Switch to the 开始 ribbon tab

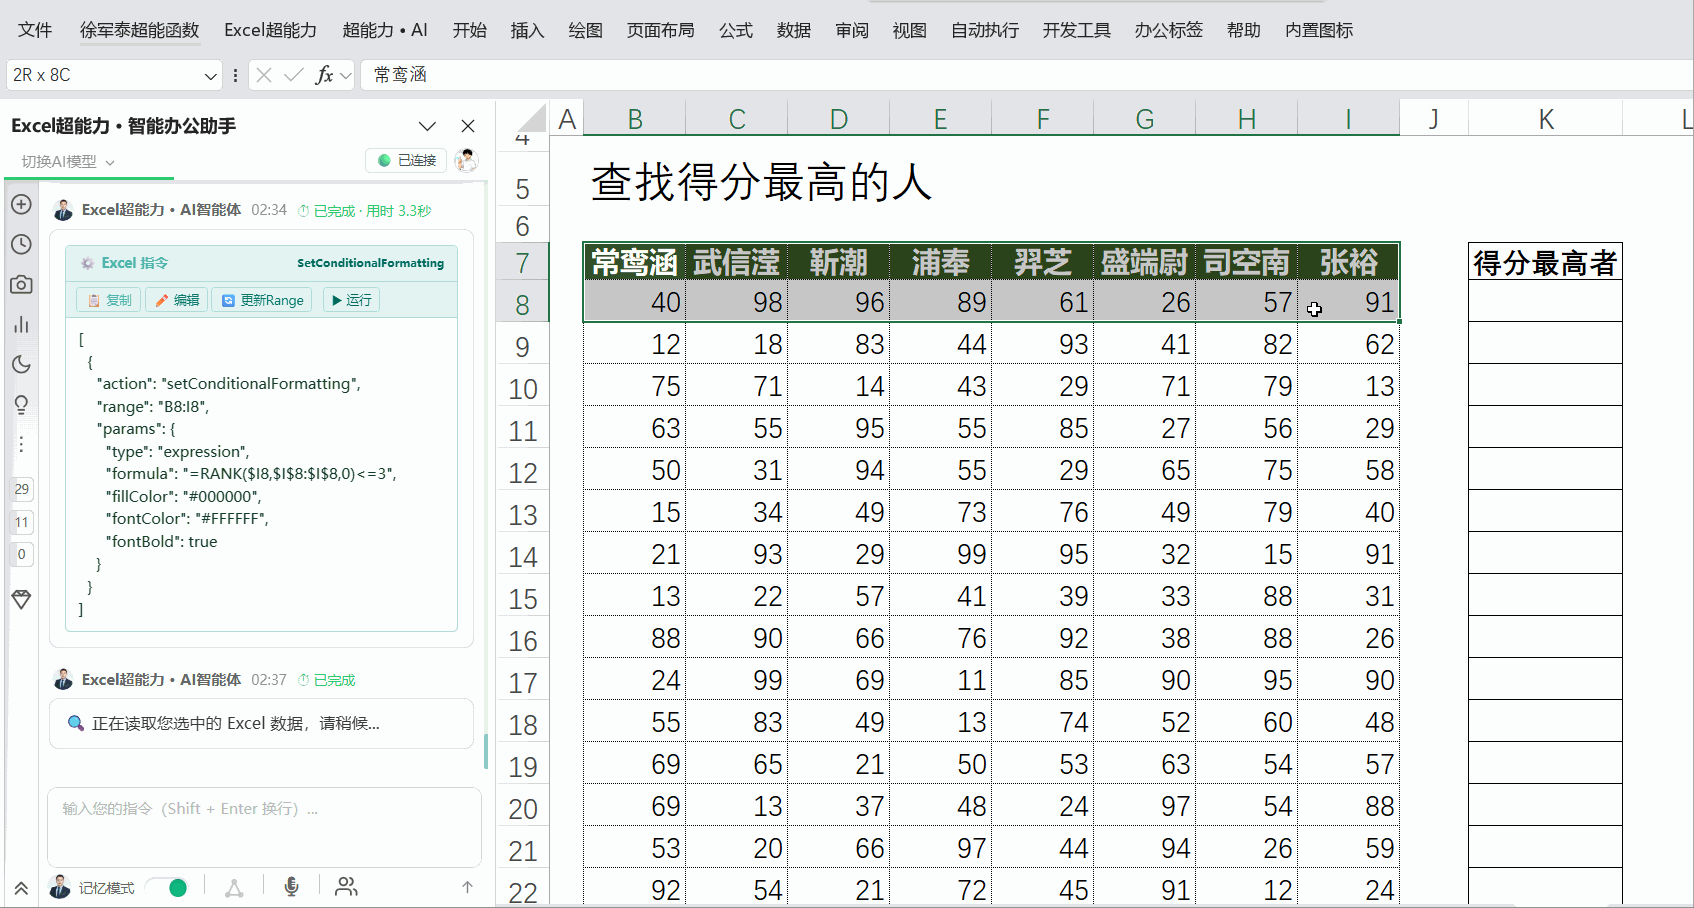(469, 30)
